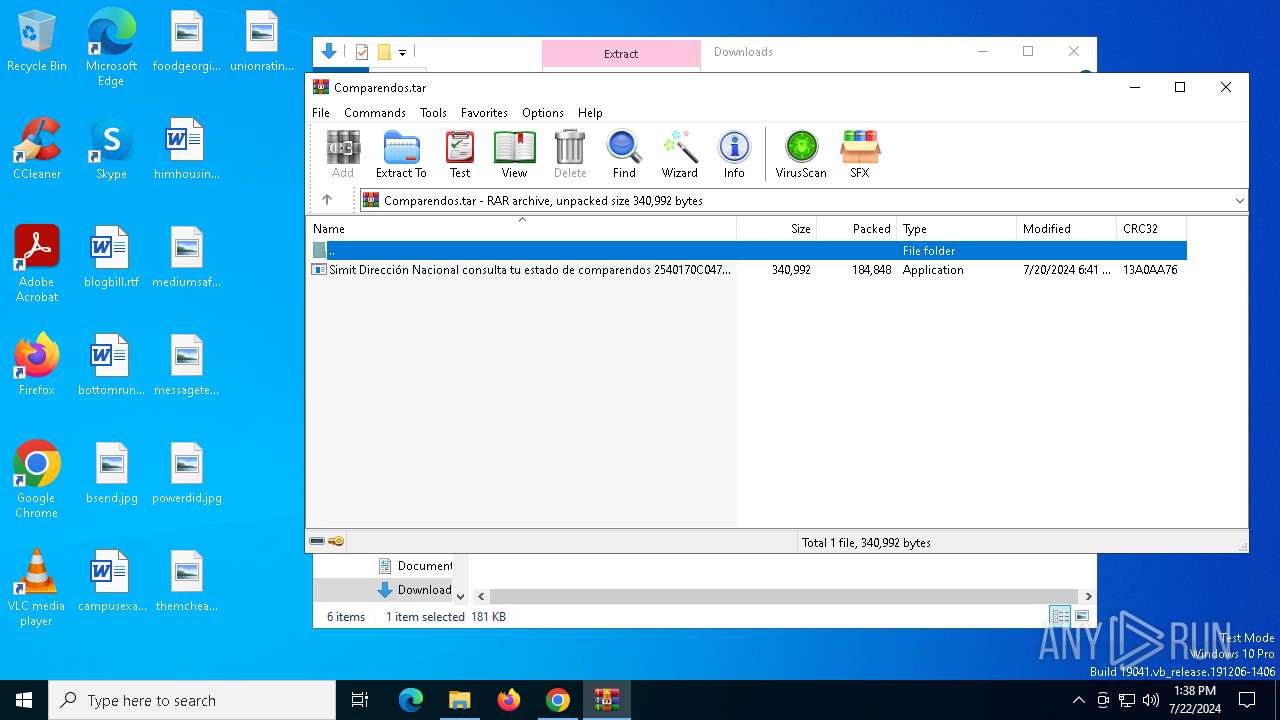
Task: Click the password key icon in status bar
Action: [x=336, y=541]
